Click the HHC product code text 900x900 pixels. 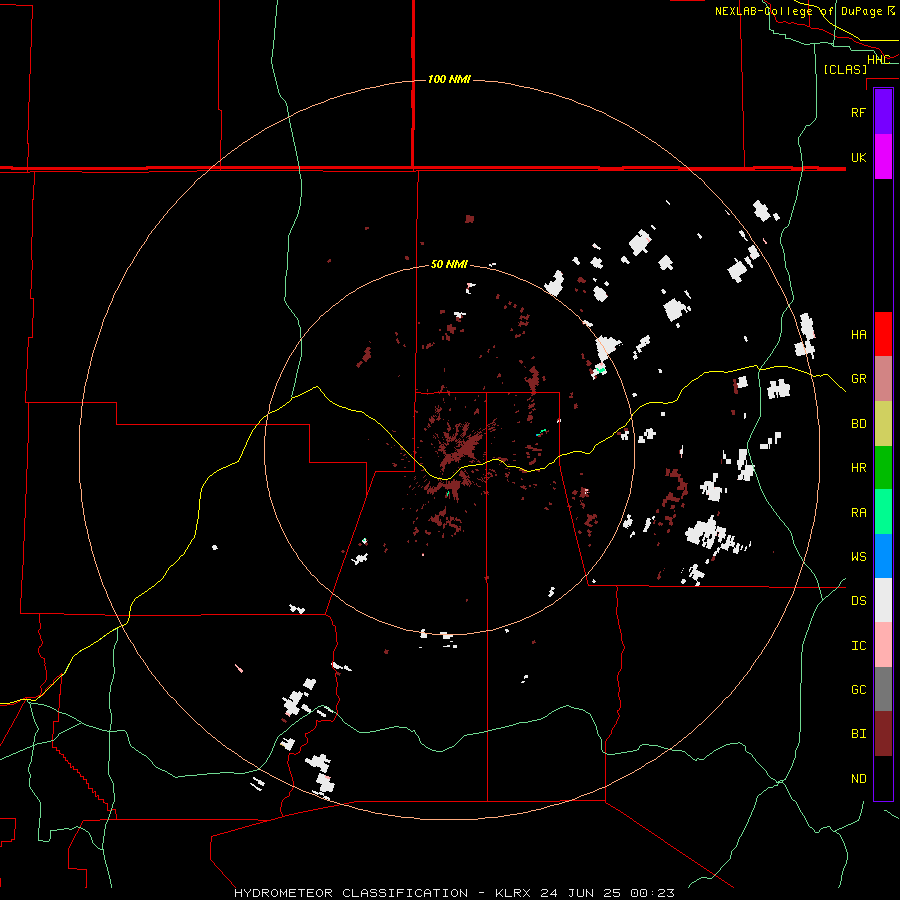tap(878, 60)
